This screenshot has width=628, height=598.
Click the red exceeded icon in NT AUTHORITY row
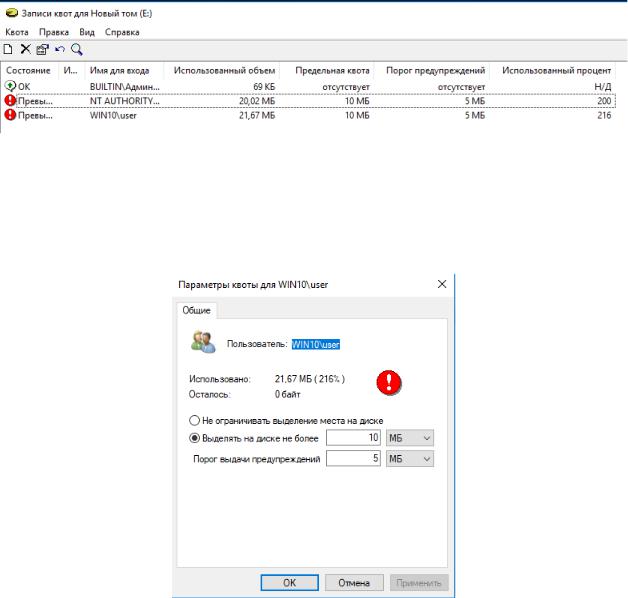(x=10, y=101)
